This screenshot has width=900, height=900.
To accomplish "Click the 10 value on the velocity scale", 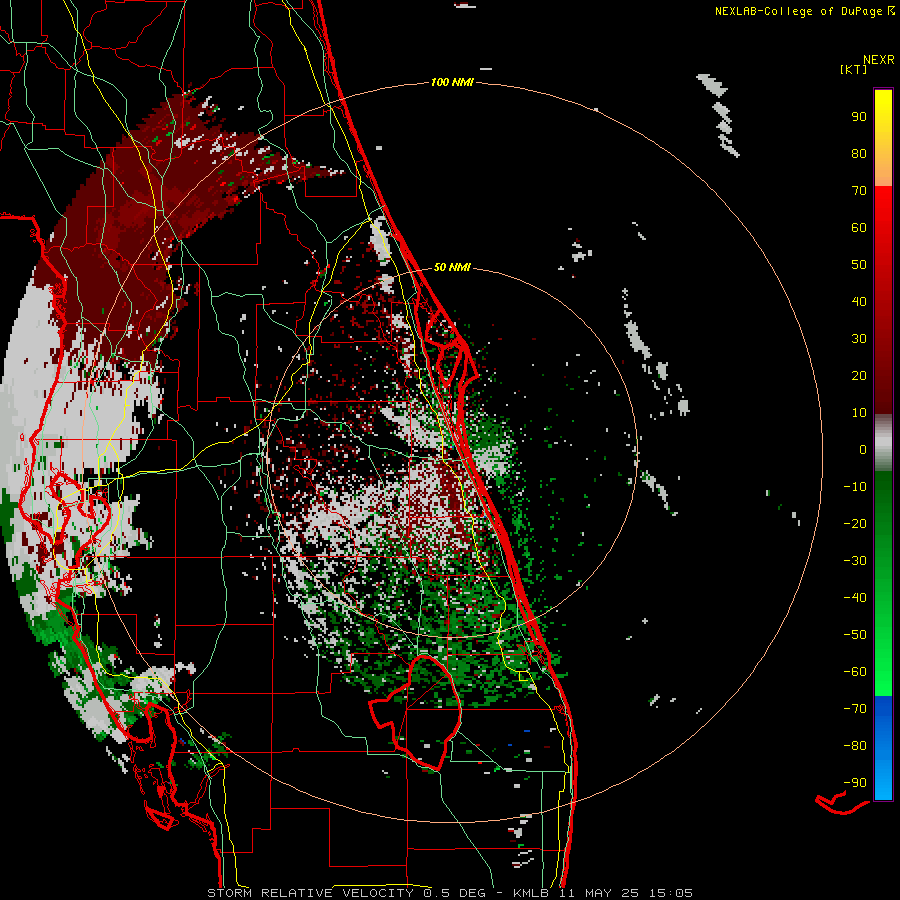I will tap(859, 413).
